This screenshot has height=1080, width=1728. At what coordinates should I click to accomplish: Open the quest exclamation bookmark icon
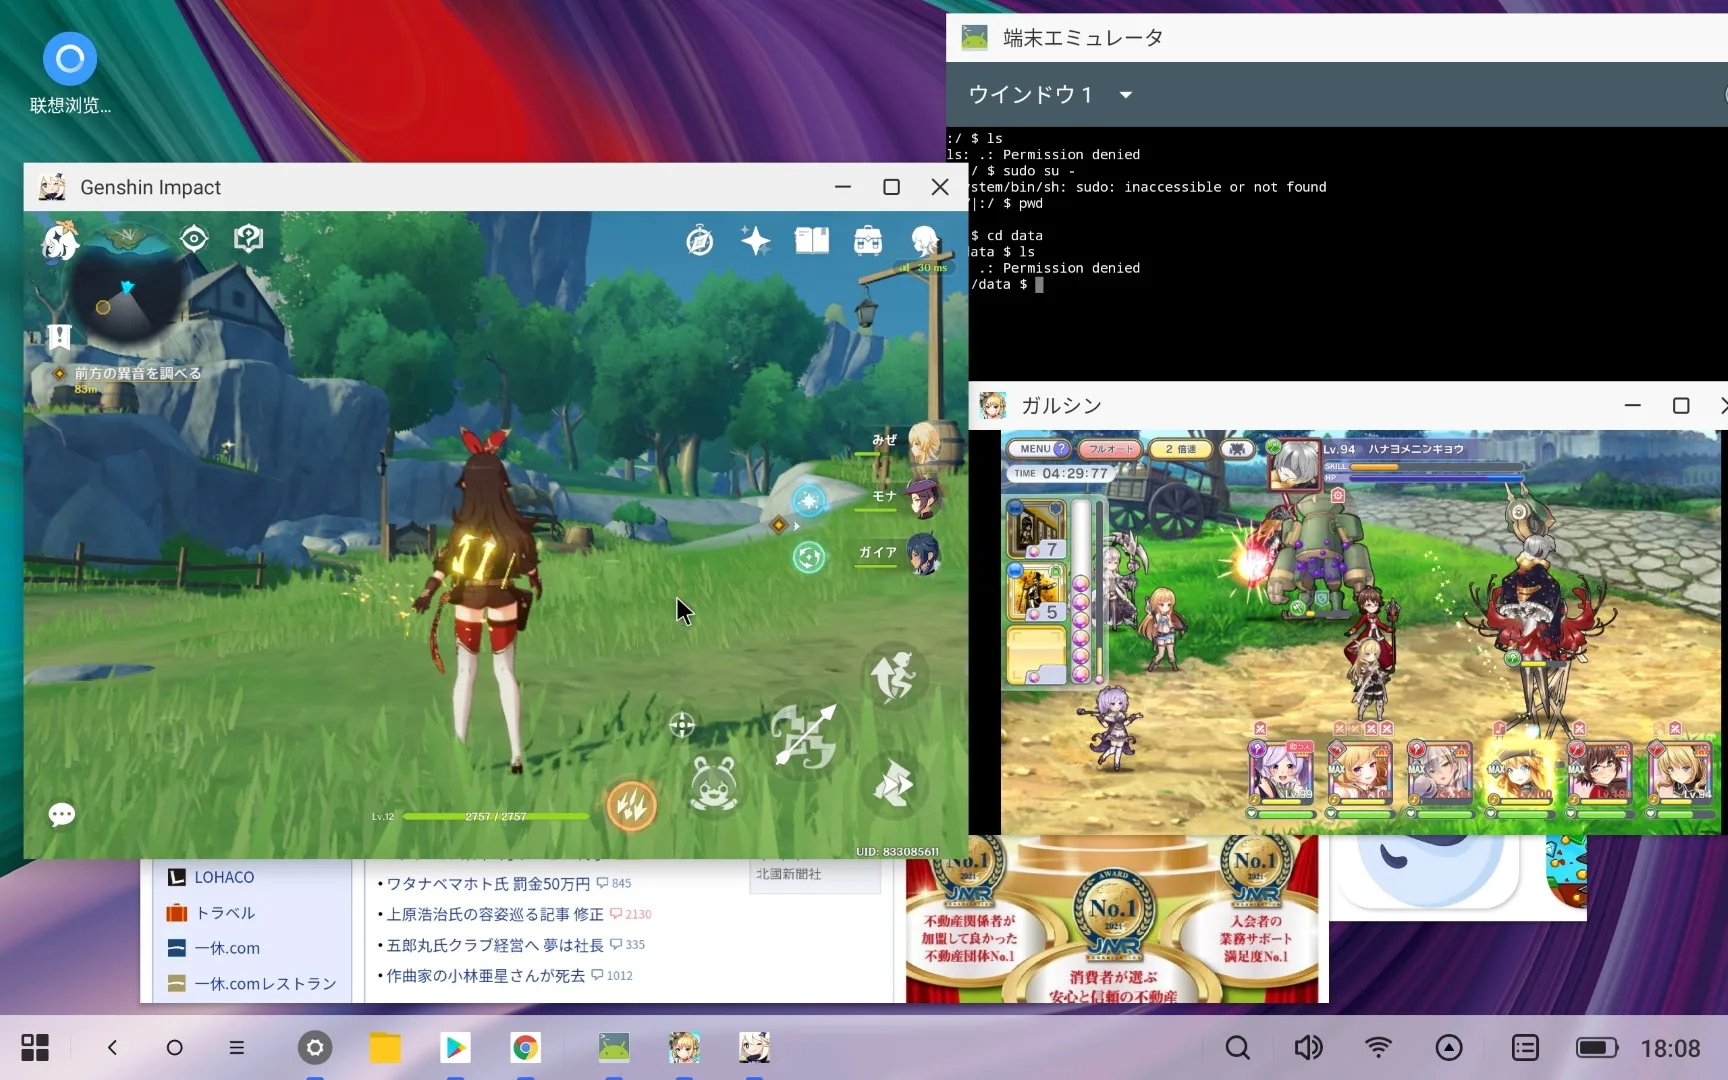[x=60, y=336]
